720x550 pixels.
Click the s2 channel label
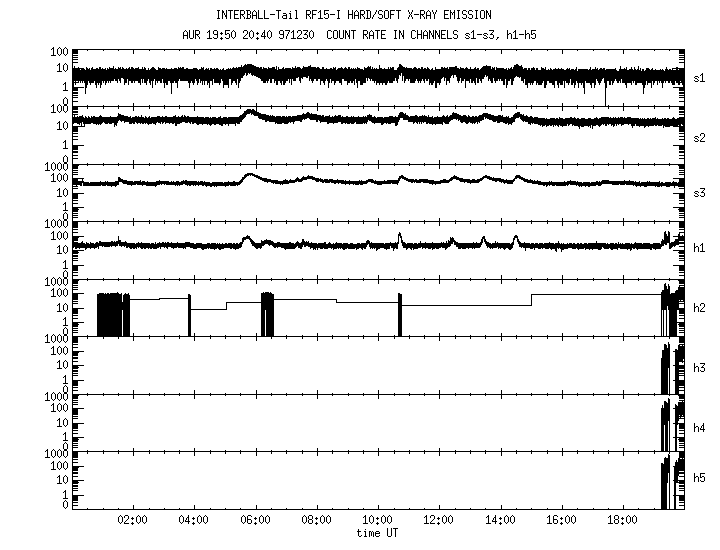click(700, 135)
